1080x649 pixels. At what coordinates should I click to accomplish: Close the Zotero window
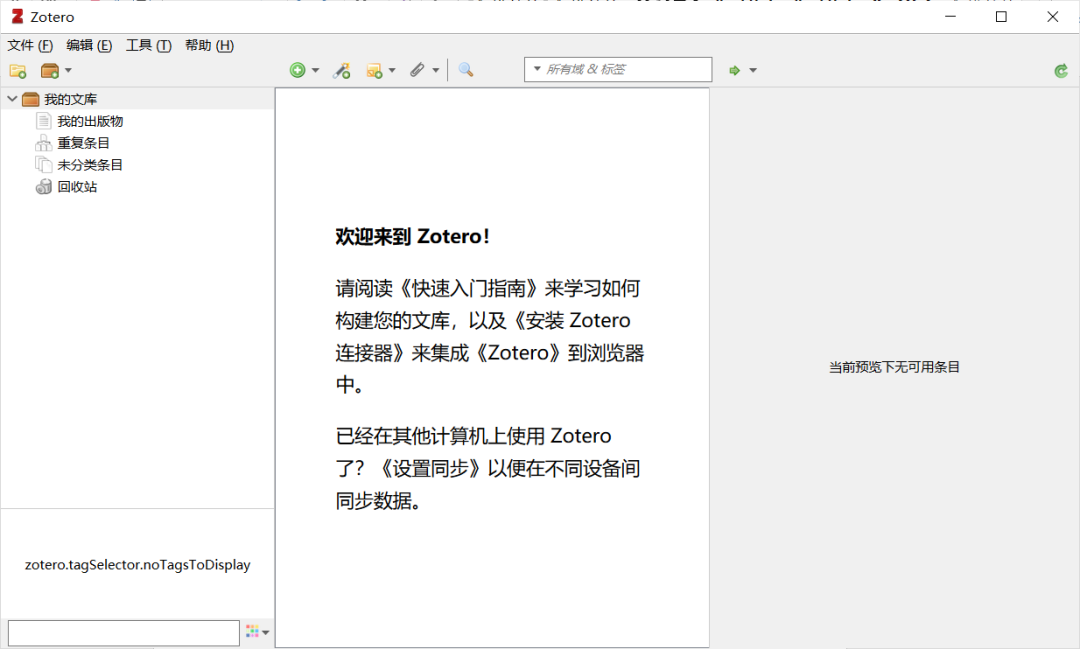(x=1052, y=17)
